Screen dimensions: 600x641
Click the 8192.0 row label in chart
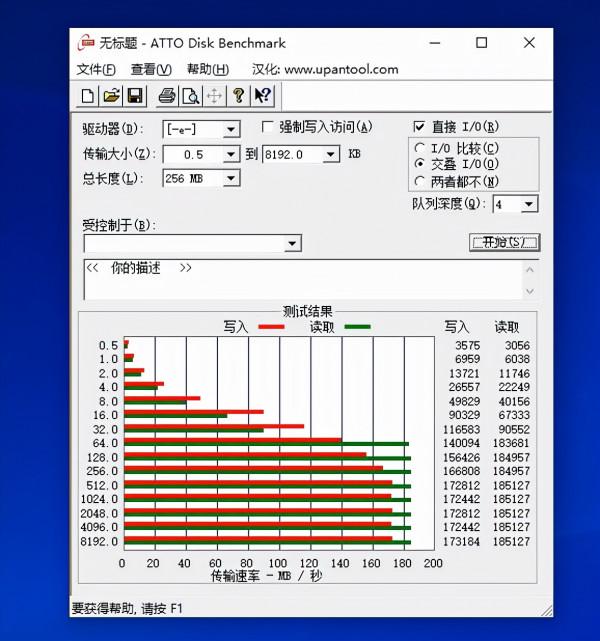click(x=99, y=542)
